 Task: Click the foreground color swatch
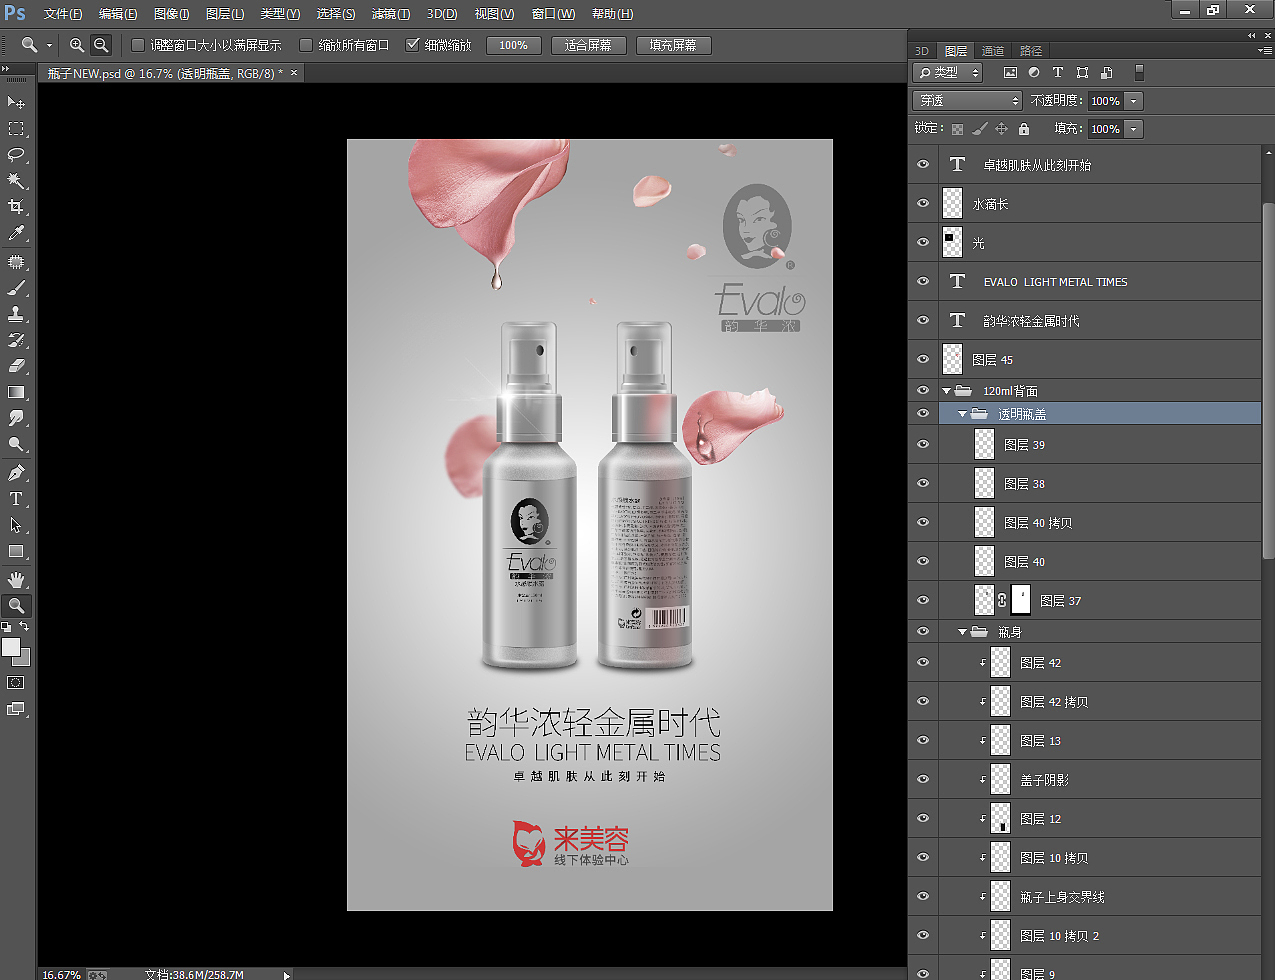[x=11, y=647]
